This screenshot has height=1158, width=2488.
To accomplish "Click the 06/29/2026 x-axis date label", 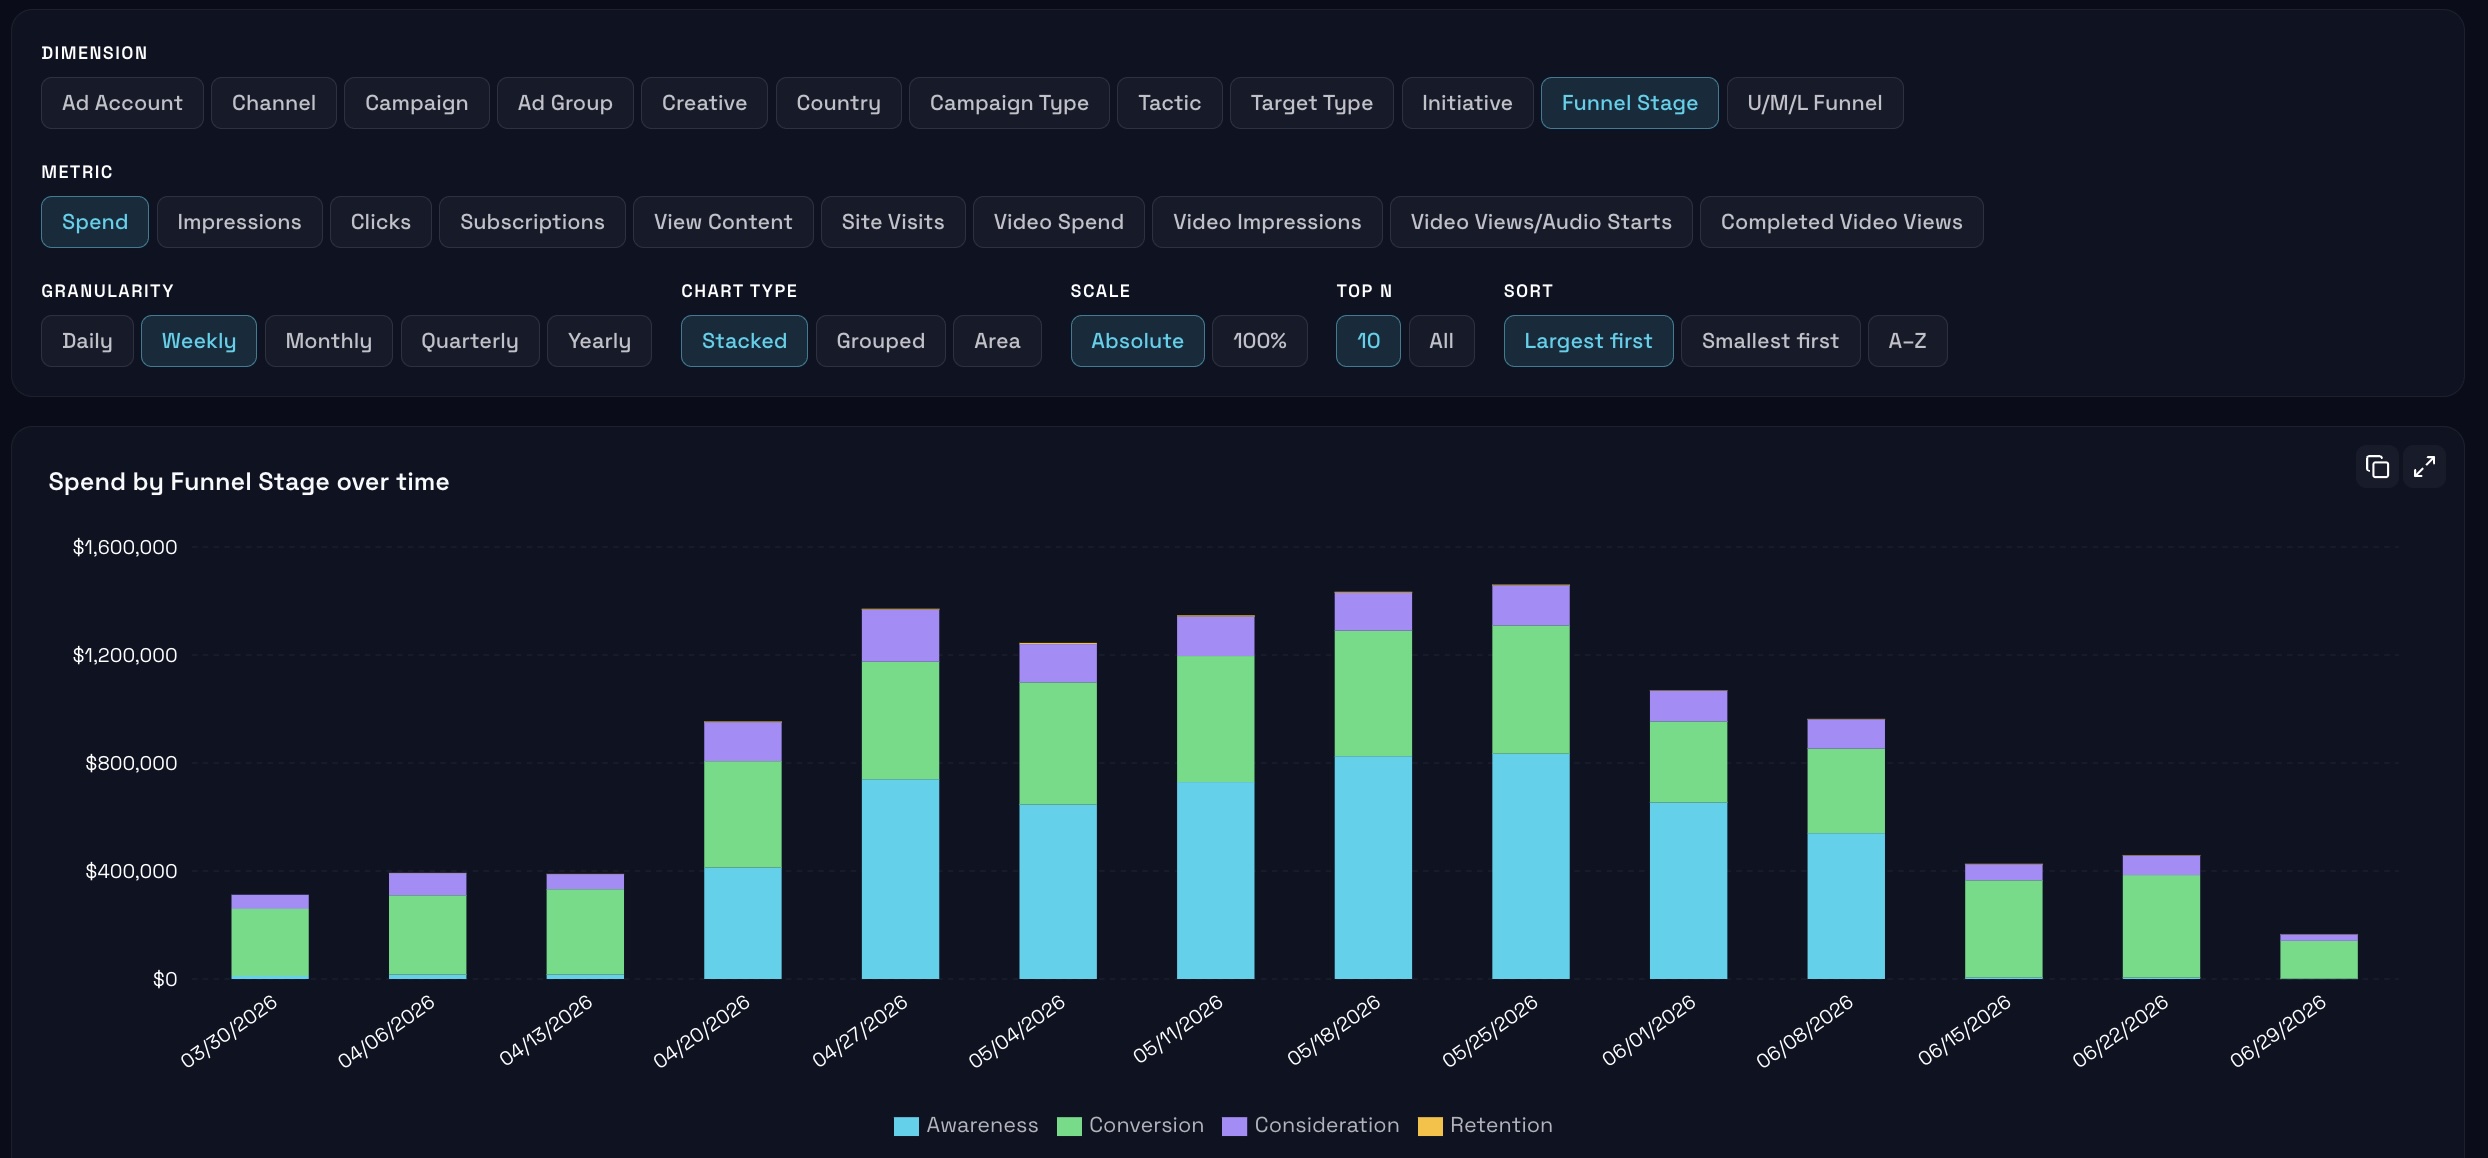I will 2278,1030.
